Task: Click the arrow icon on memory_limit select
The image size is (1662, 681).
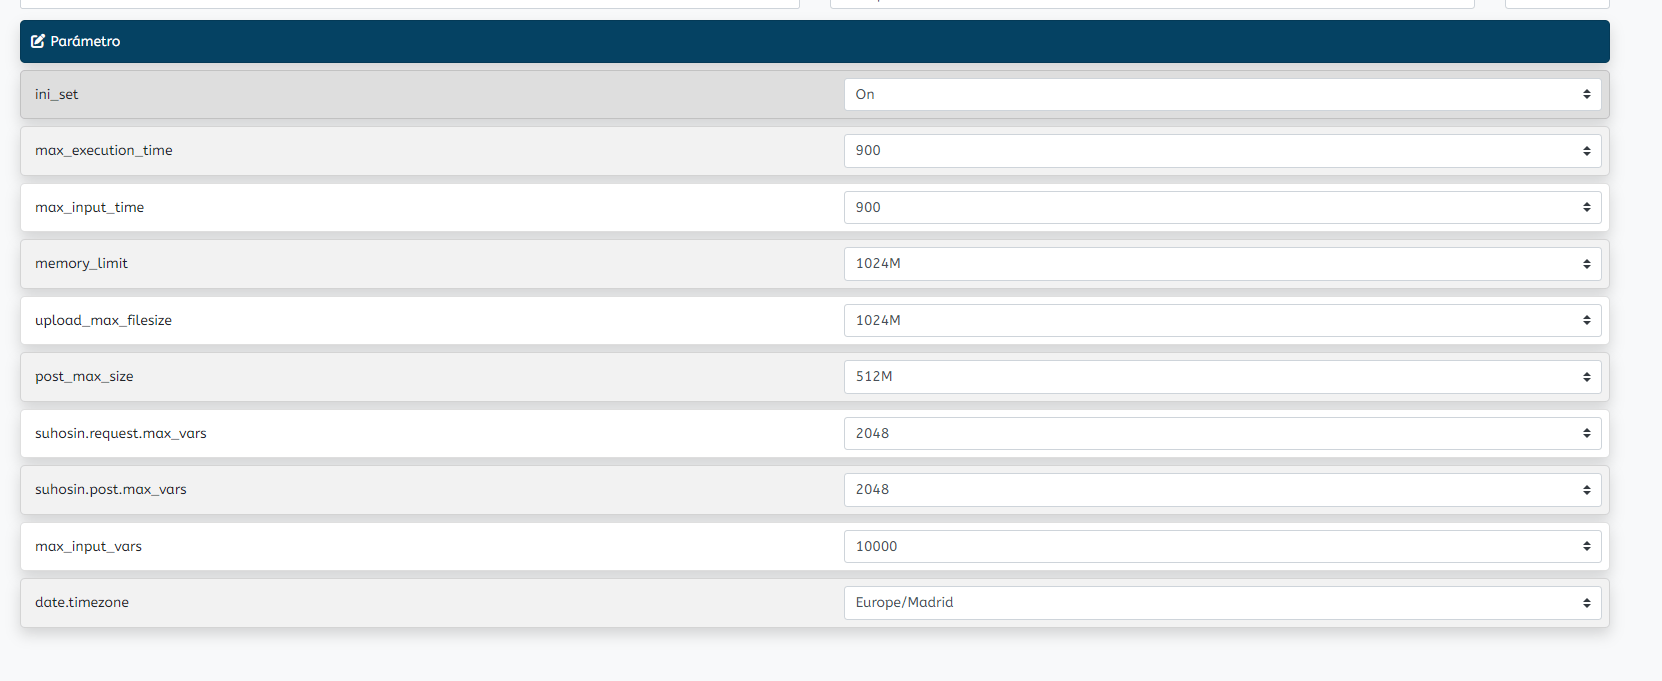Action: coord(1586,264)
